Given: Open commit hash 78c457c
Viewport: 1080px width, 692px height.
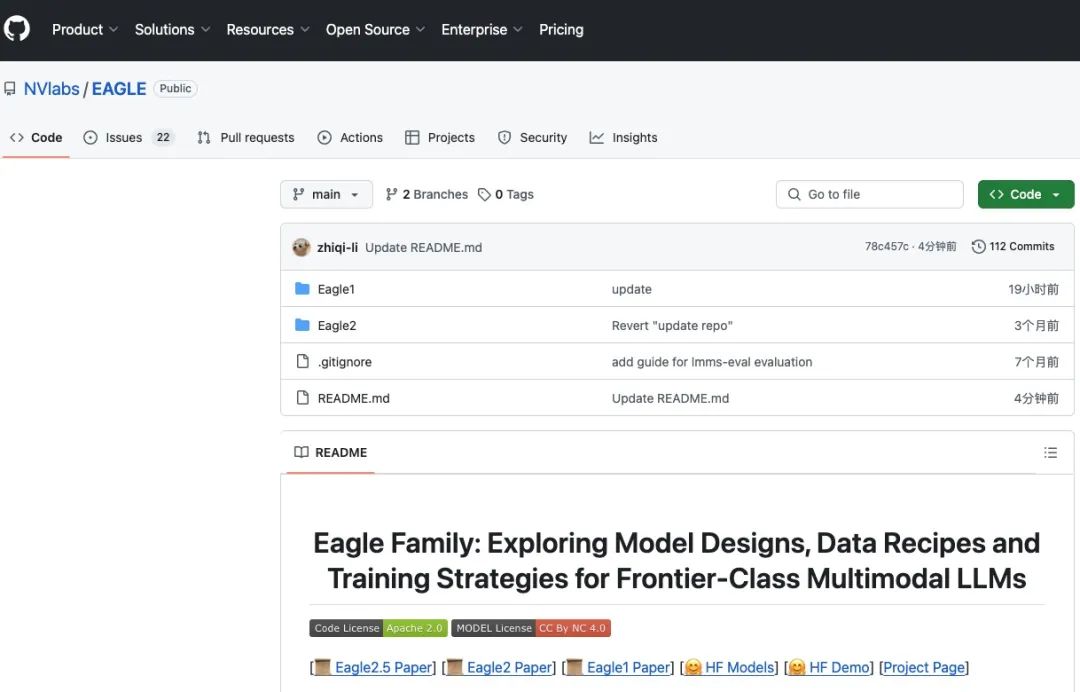Looking at the screenshot, I should pyautogui.click(x=886, y=247).
